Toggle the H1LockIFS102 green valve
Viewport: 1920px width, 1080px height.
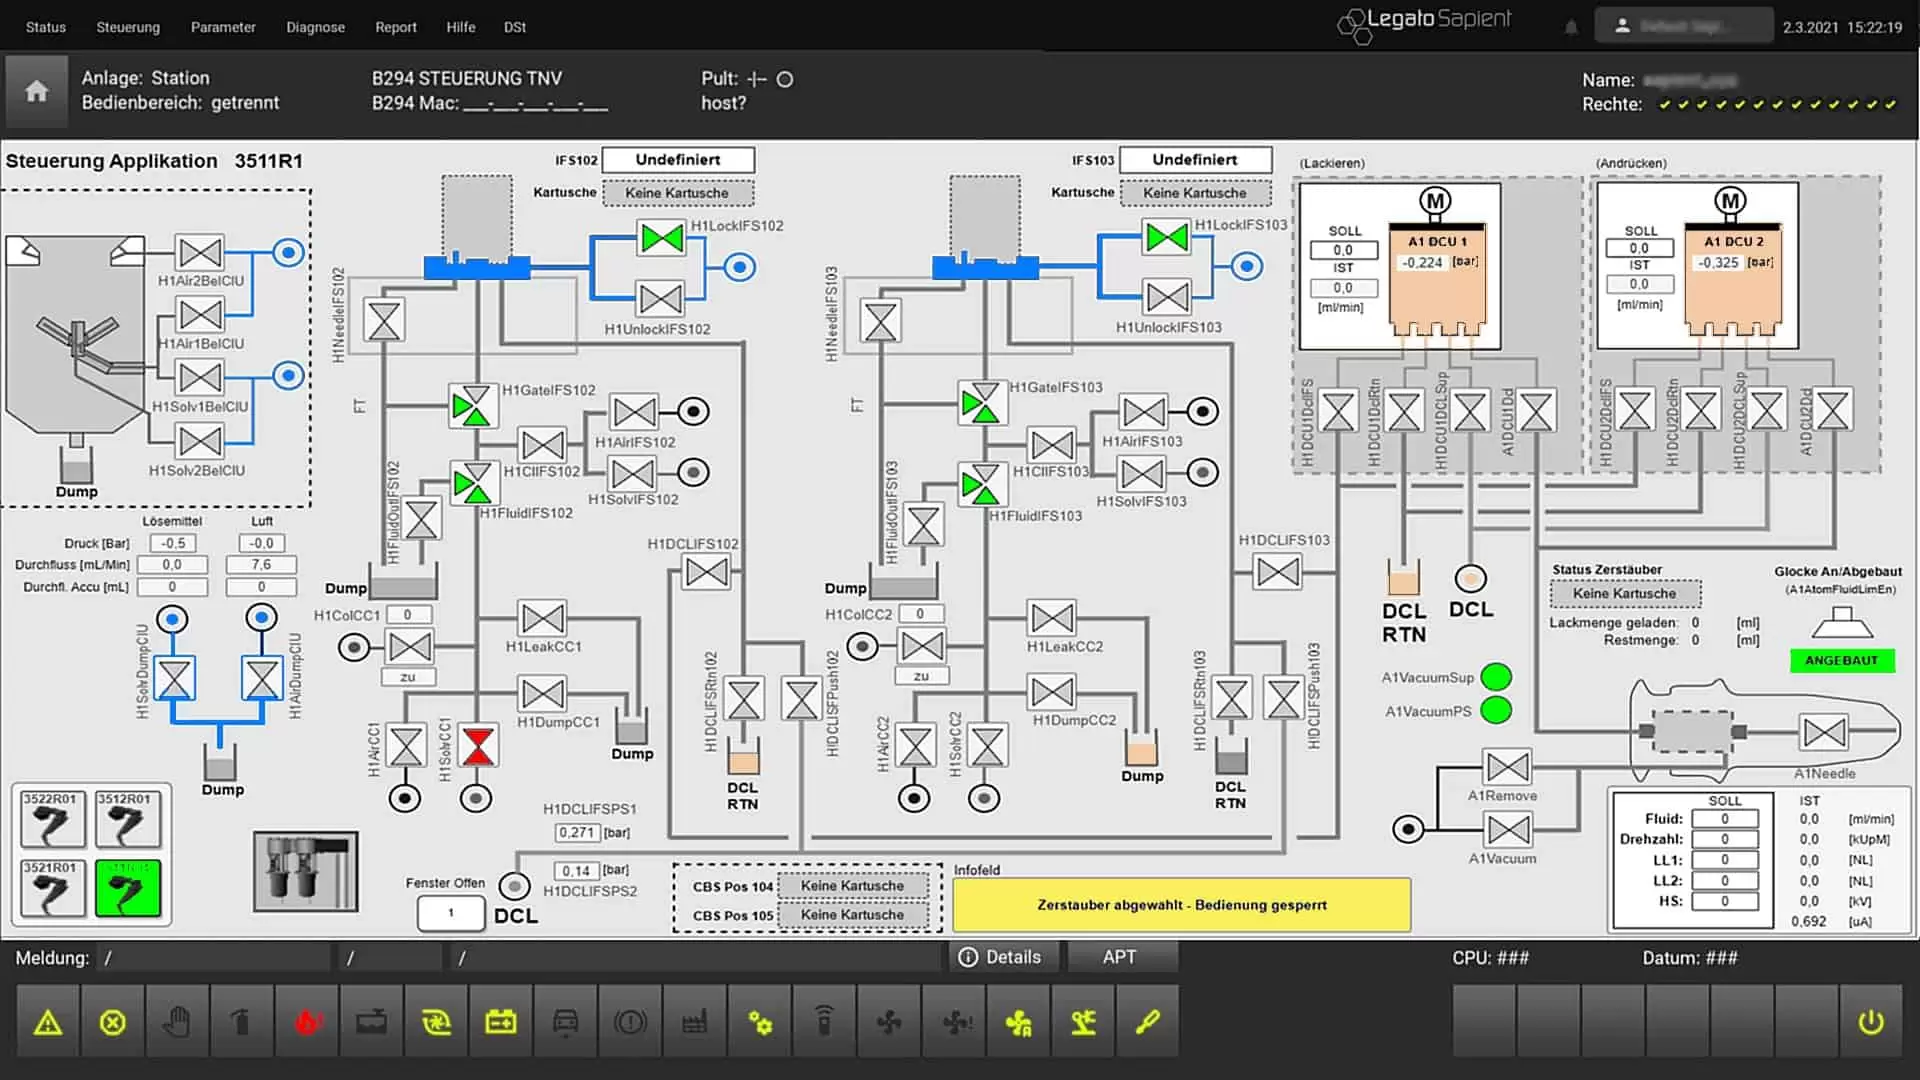[x=662, y=238]
